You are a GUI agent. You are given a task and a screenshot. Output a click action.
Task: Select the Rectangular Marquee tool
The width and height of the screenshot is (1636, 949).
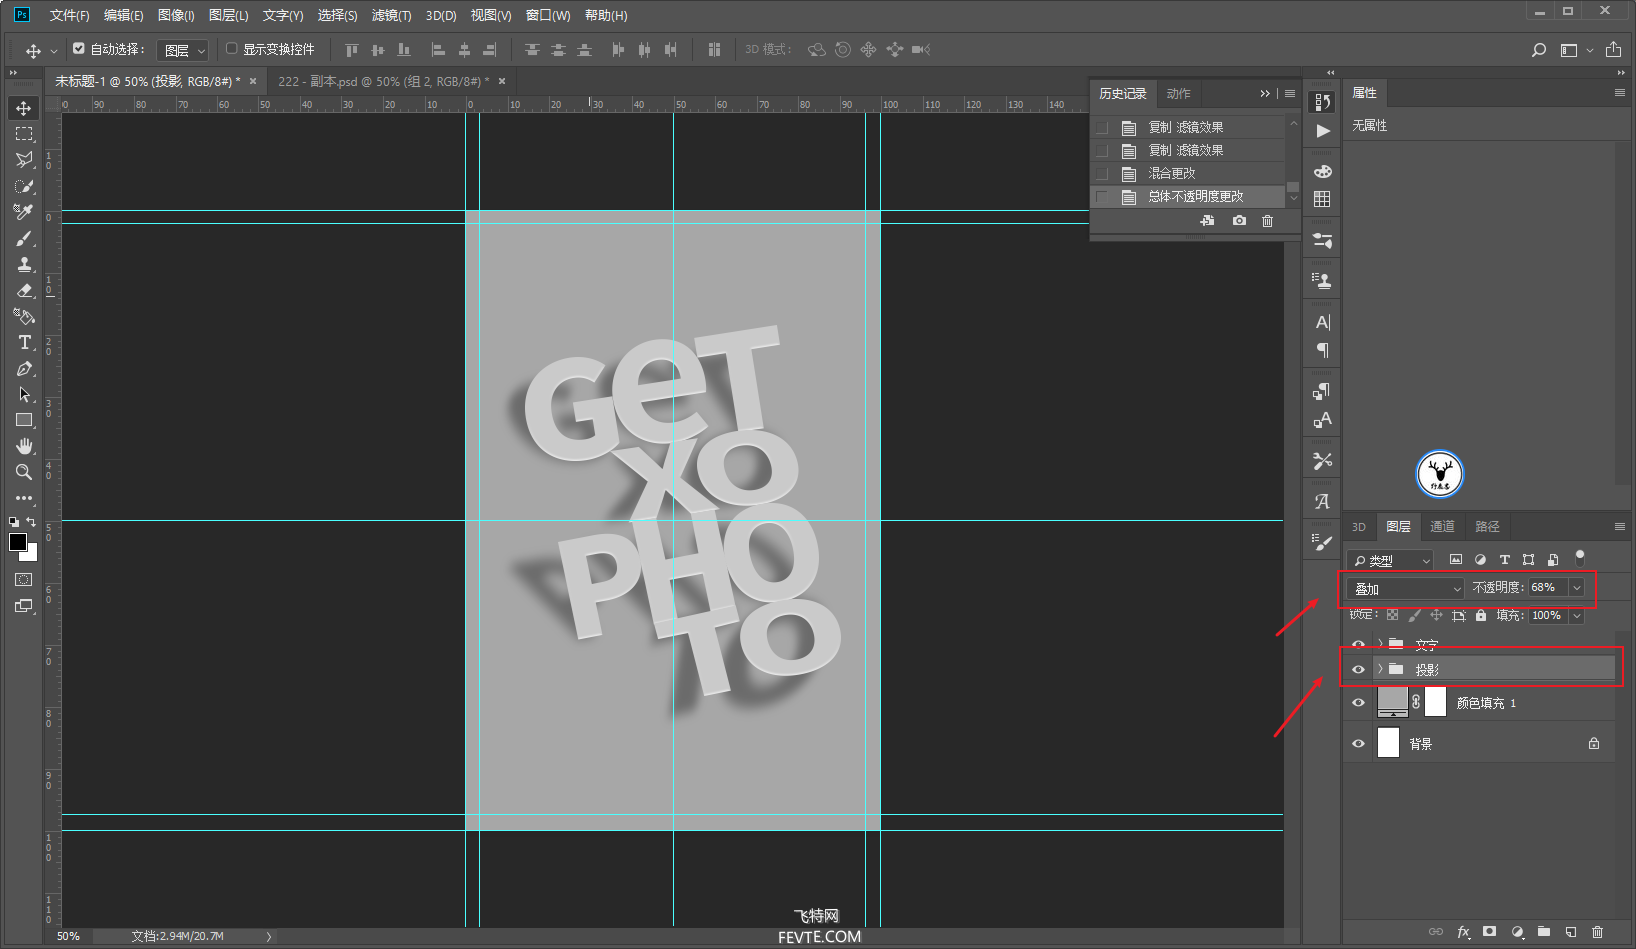click(x=24, y=134)
